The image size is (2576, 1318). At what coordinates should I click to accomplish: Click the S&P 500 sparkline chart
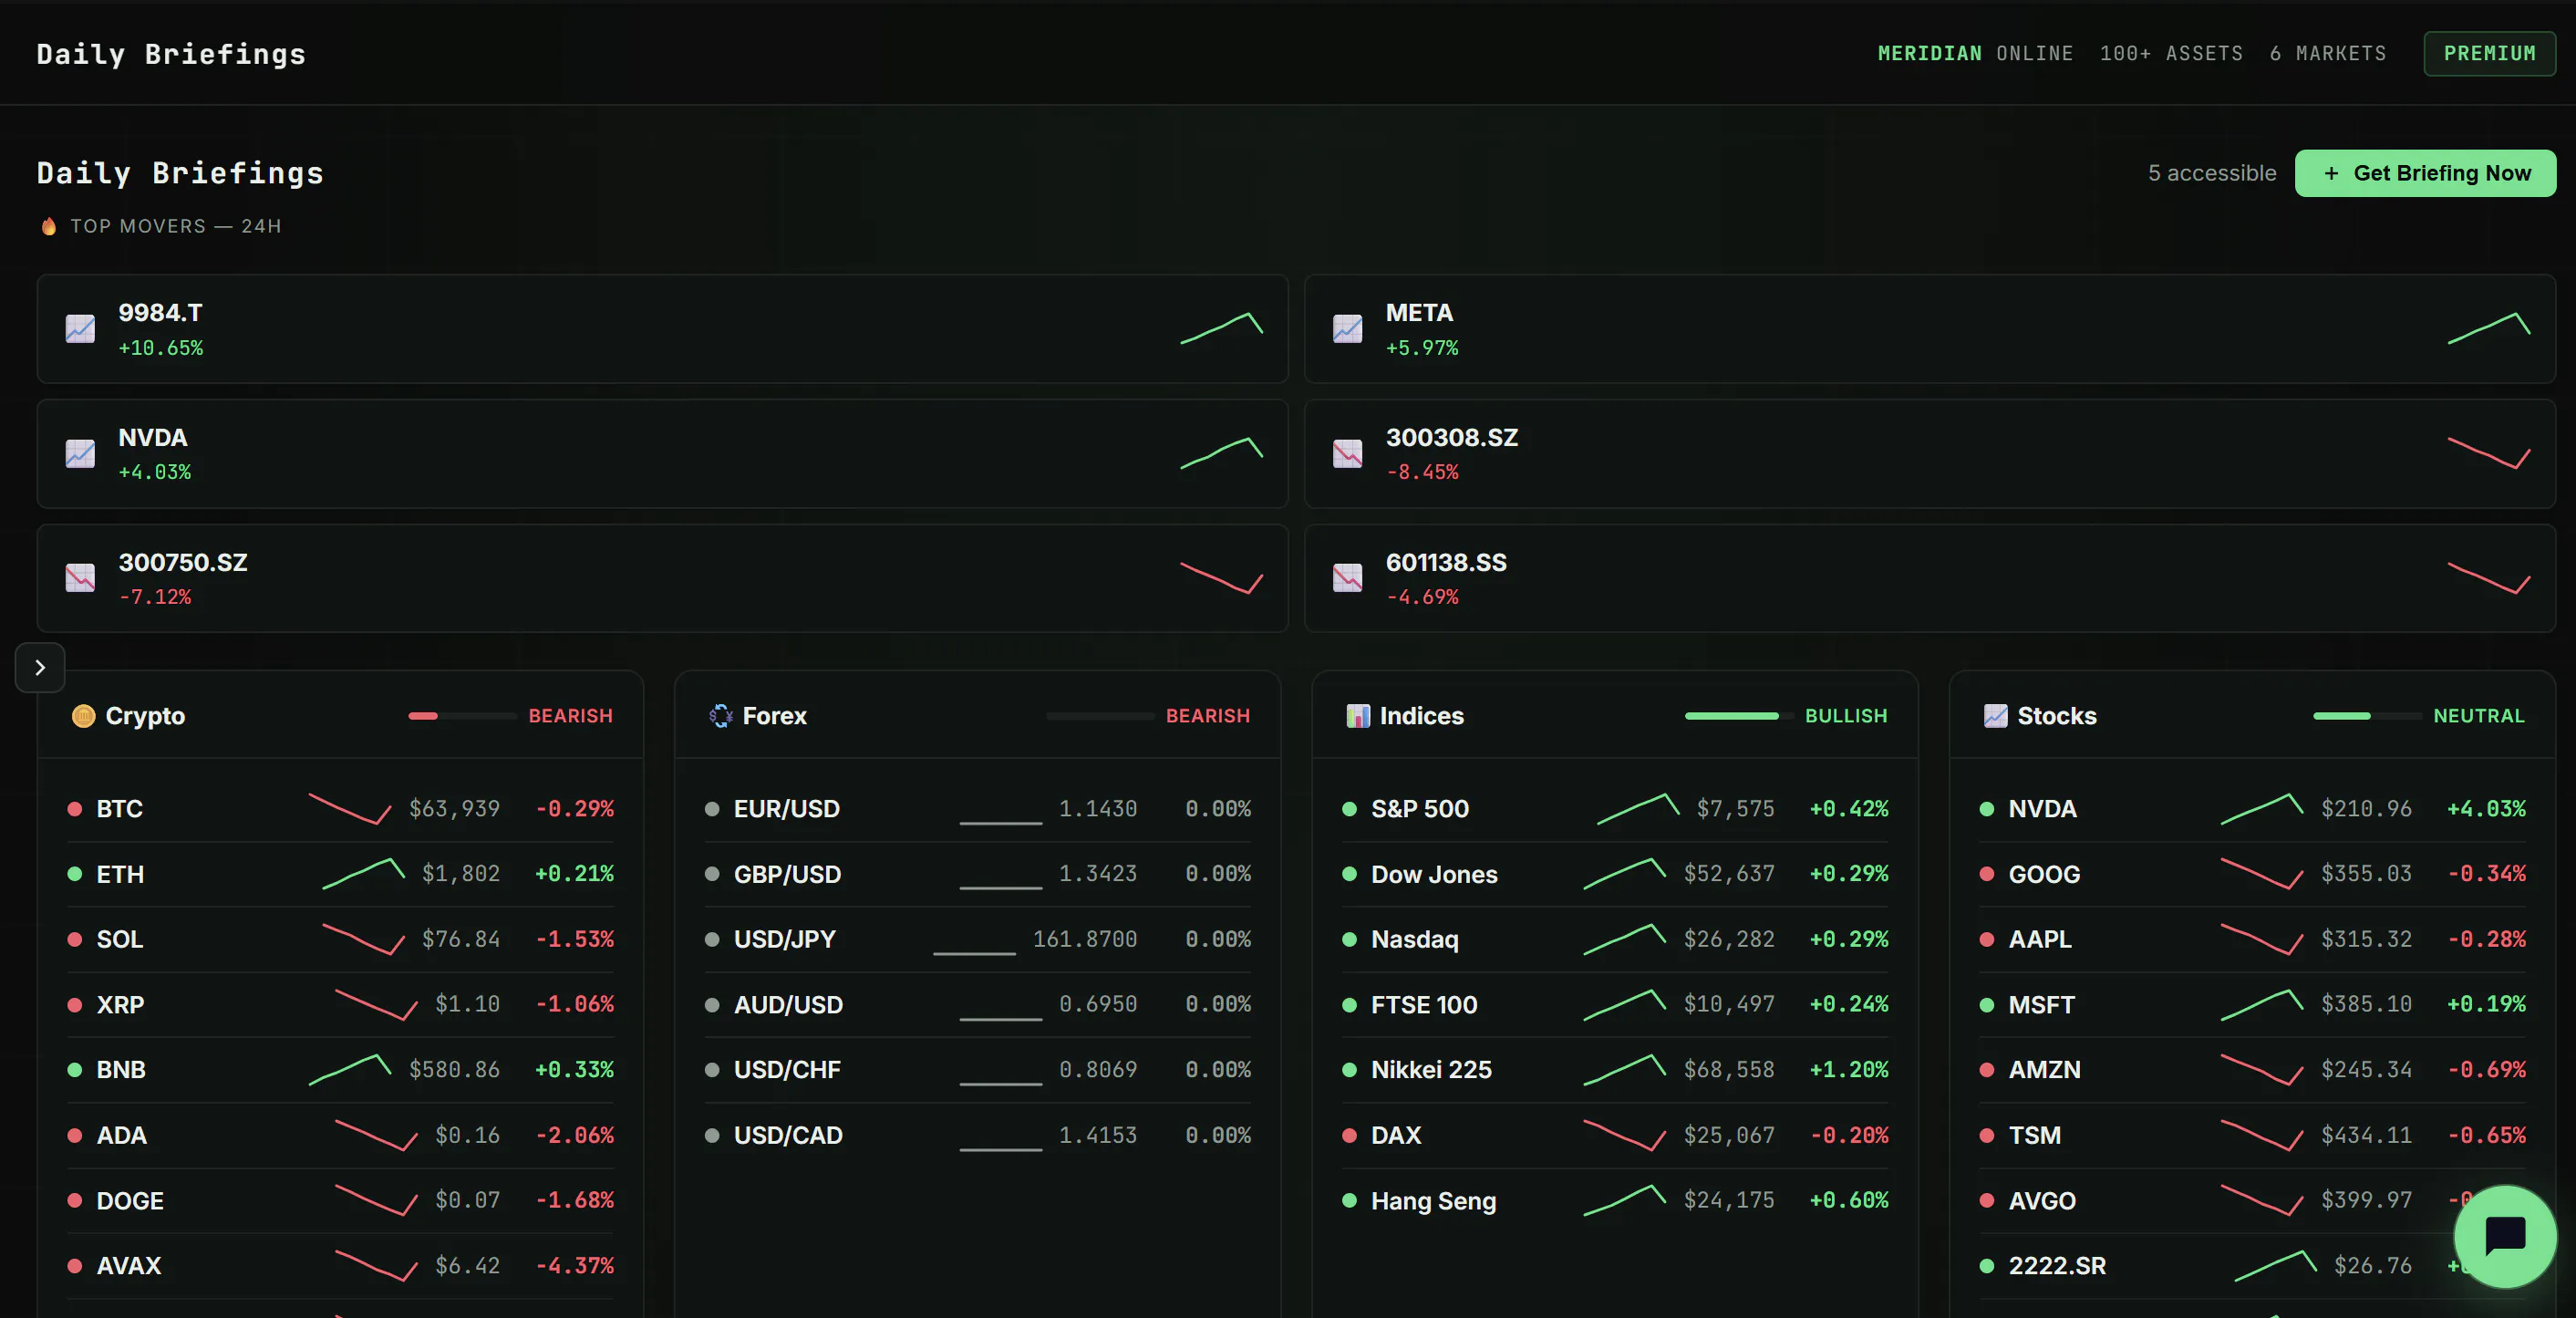(x=1637, y=809)
